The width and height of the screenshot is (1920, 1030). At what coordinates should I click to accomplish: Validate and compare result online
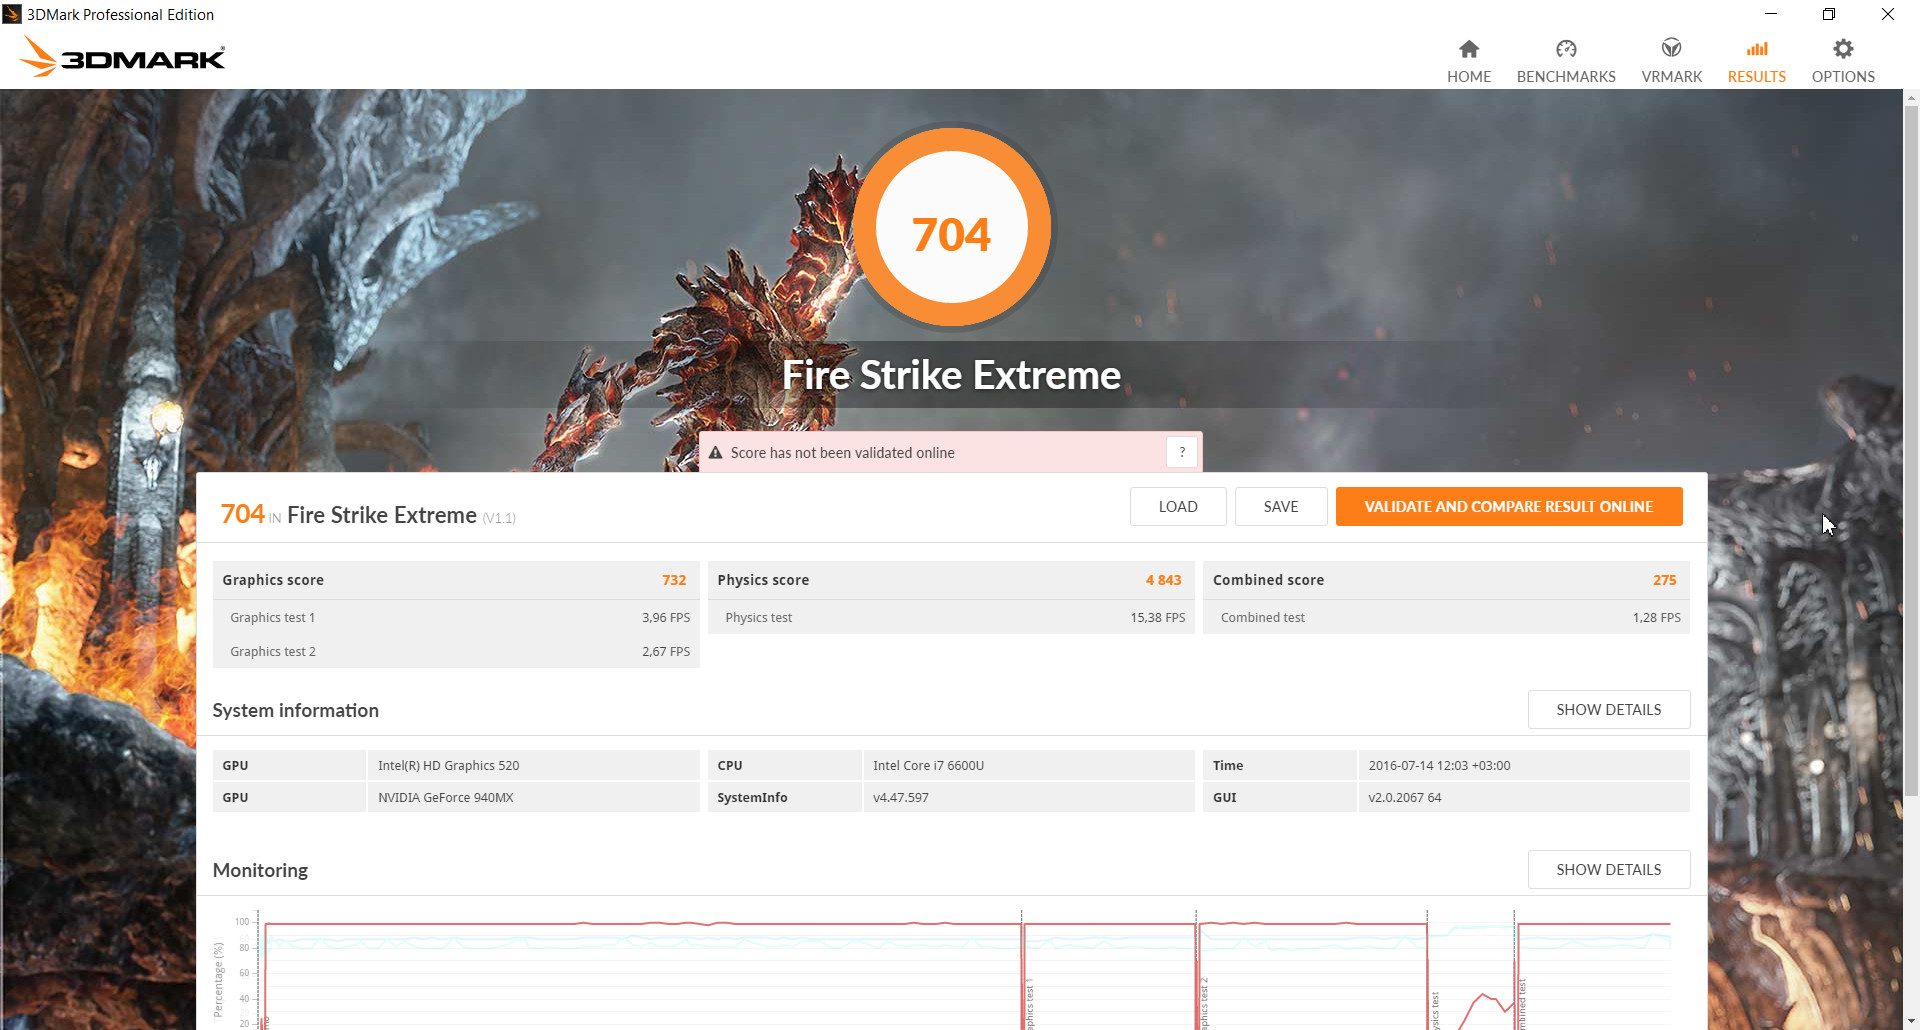click(1509, 507)
